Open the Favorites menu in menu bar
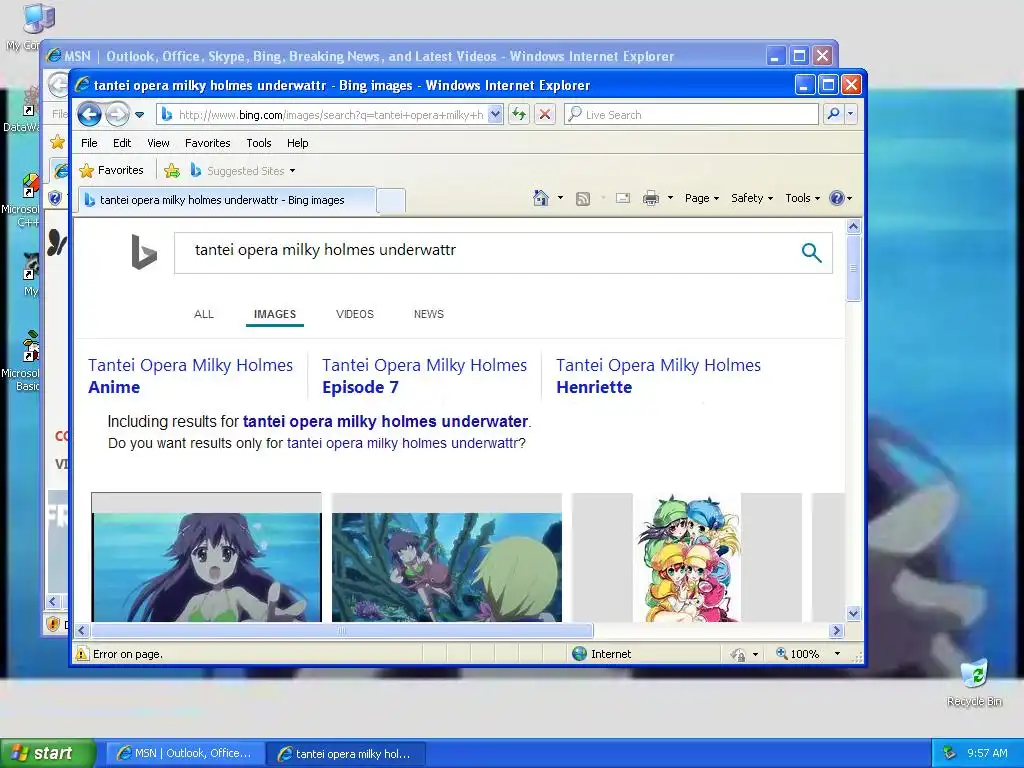 click(208, 143)
